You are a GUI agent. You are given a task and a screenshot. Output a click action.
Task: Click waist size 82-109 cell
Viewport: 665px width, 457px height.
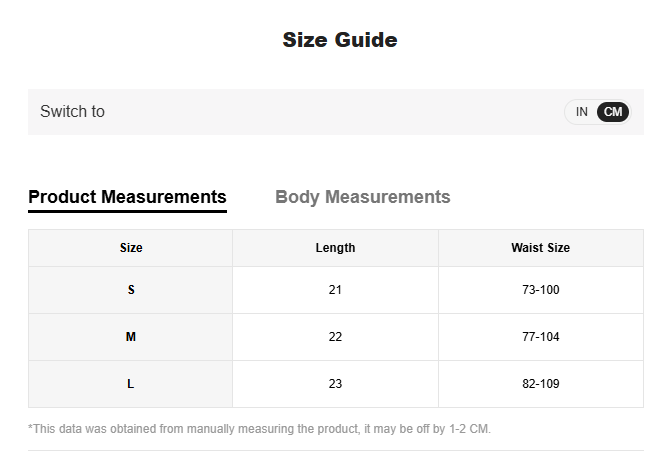[540, 384]
